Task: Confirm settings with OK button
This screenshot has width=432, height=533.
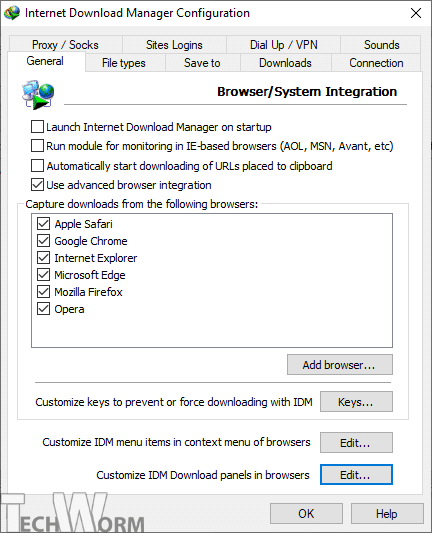Action: click(306, 513)
